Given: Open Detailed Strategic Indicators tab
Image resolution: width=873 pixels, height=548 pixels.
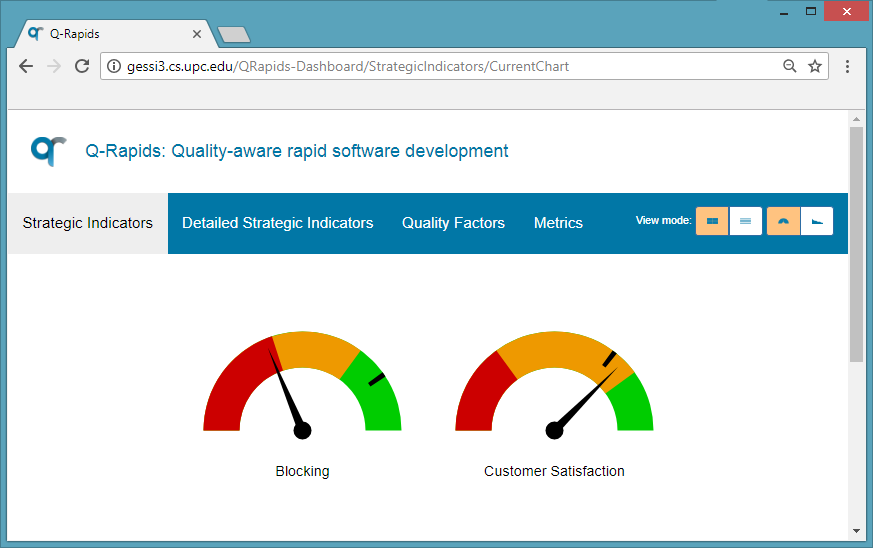Looking at the screenshot, I should pos(277,223).
